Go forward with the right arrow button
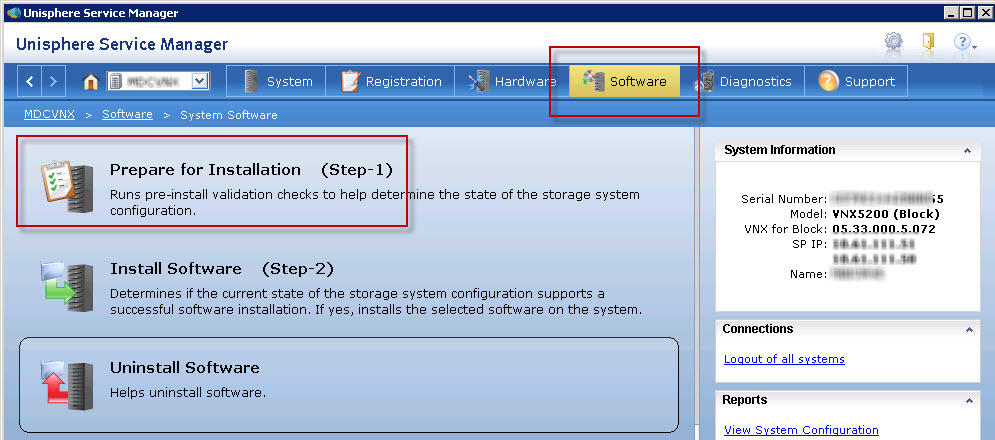995x440 pixels. pos(53,81)
